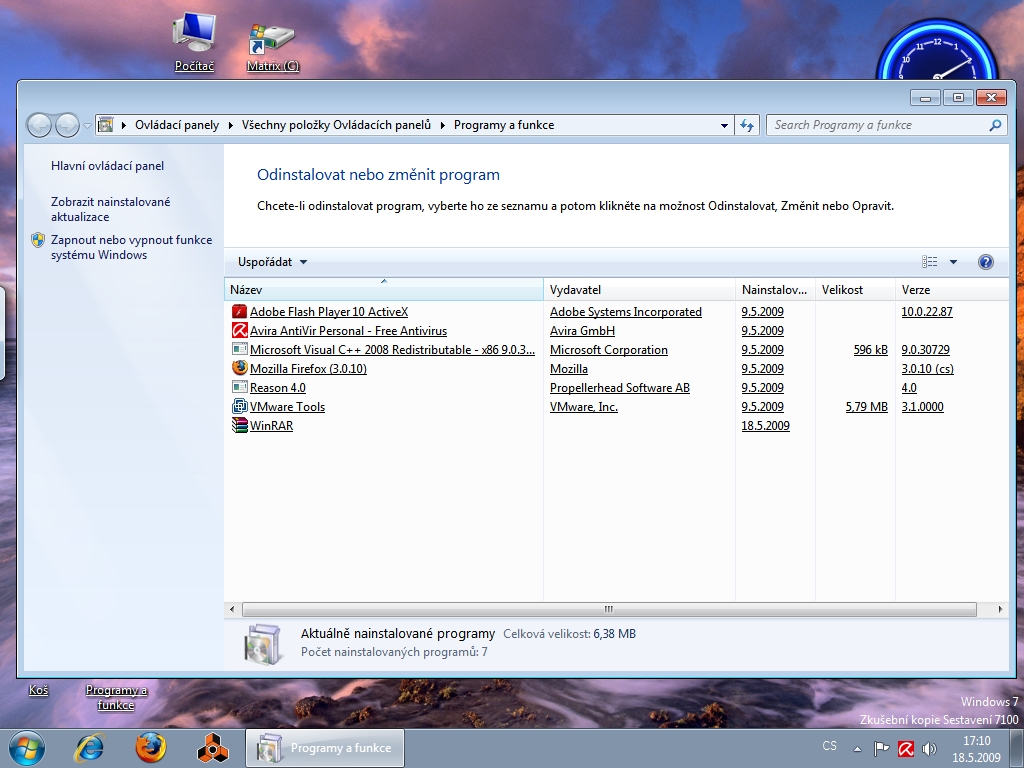Click the Mozilla Firefox icon in the list

click(x=240, y=368)
